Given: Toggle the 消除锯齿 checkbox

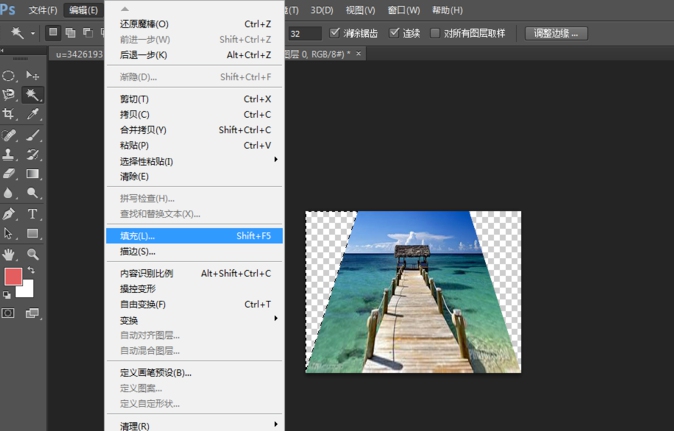Looking at the screenshot, I should point(334,33).
